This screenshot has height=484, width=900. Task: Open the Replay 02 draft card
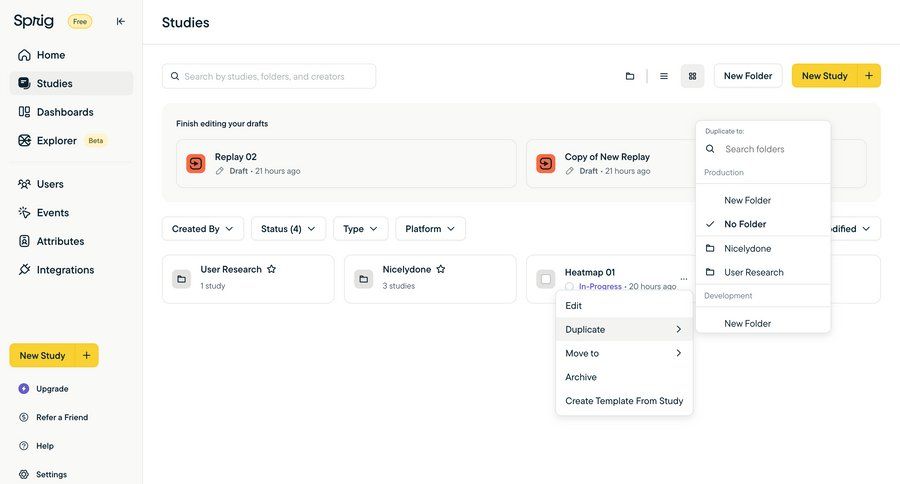[346, 163]
